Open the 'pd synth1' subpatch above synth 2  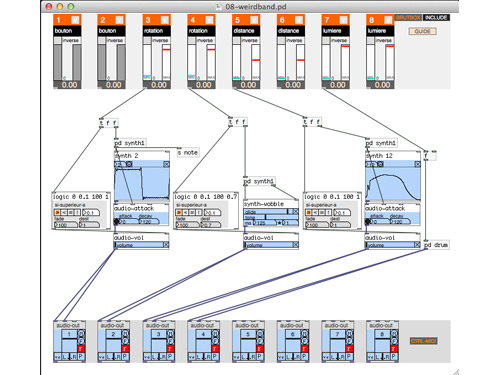click(130, 143)
